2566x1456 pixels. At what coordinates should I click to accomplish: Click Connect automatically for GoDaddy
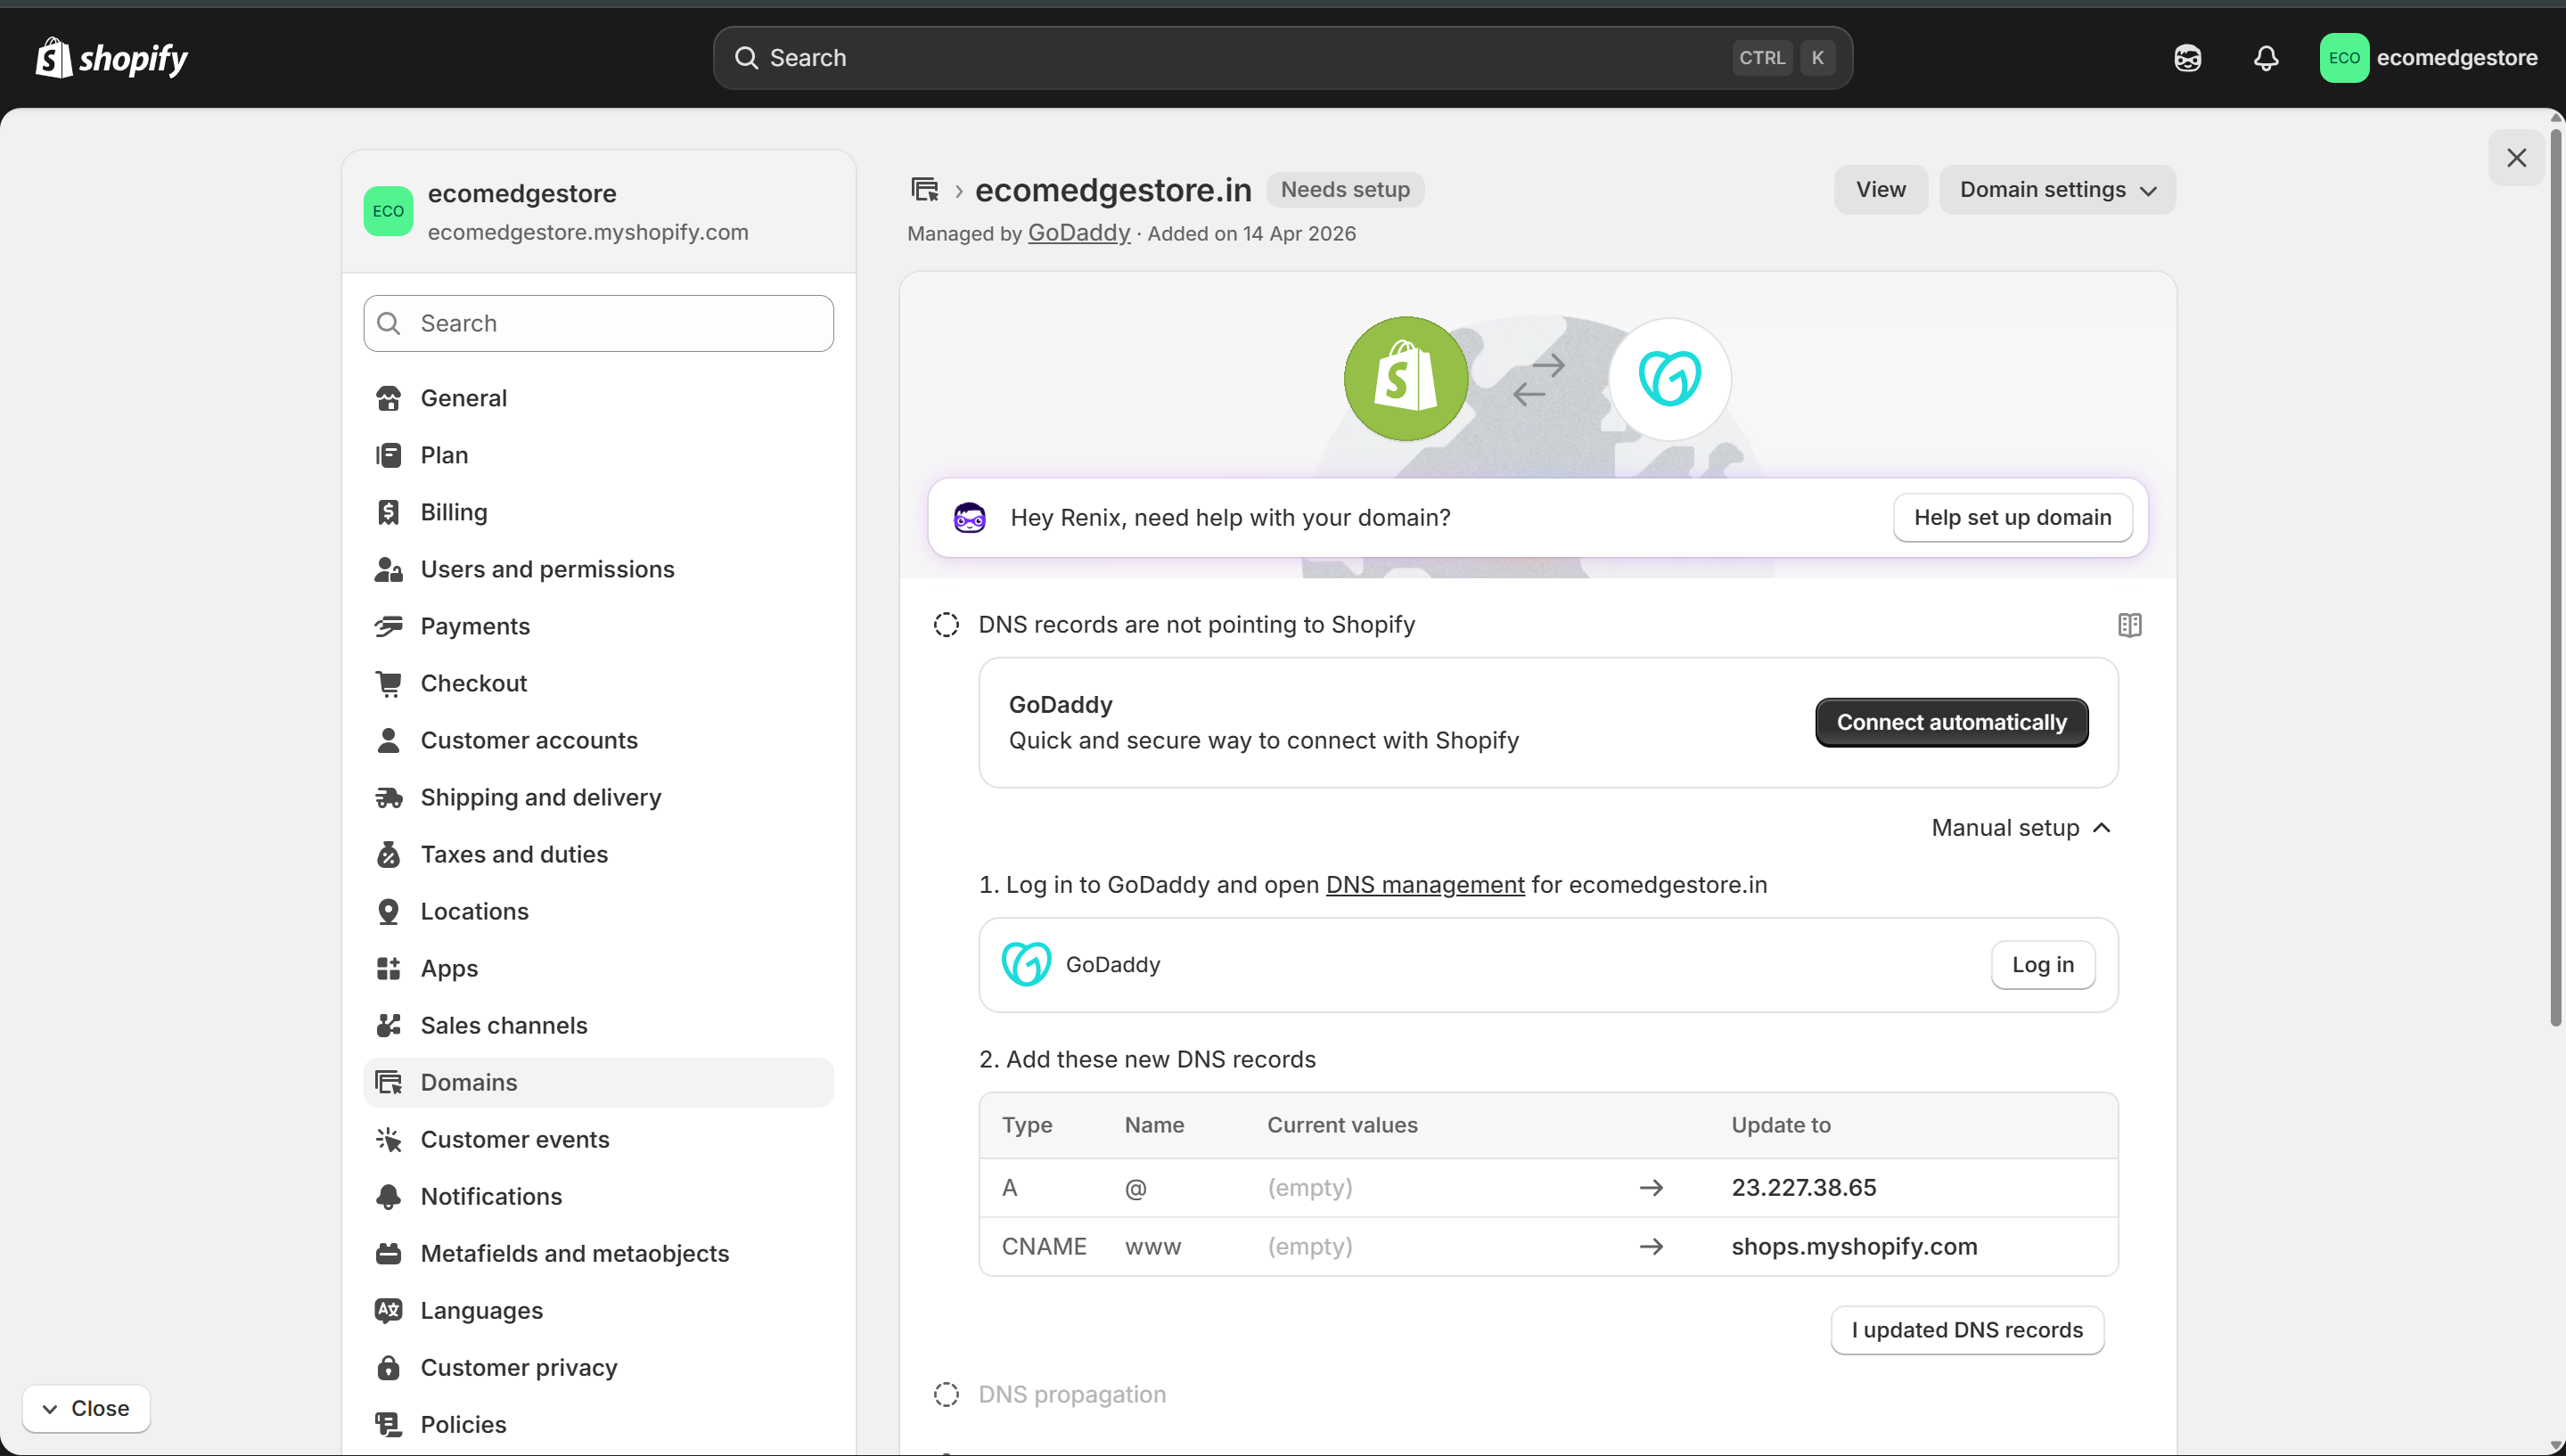coord(1950,722)
